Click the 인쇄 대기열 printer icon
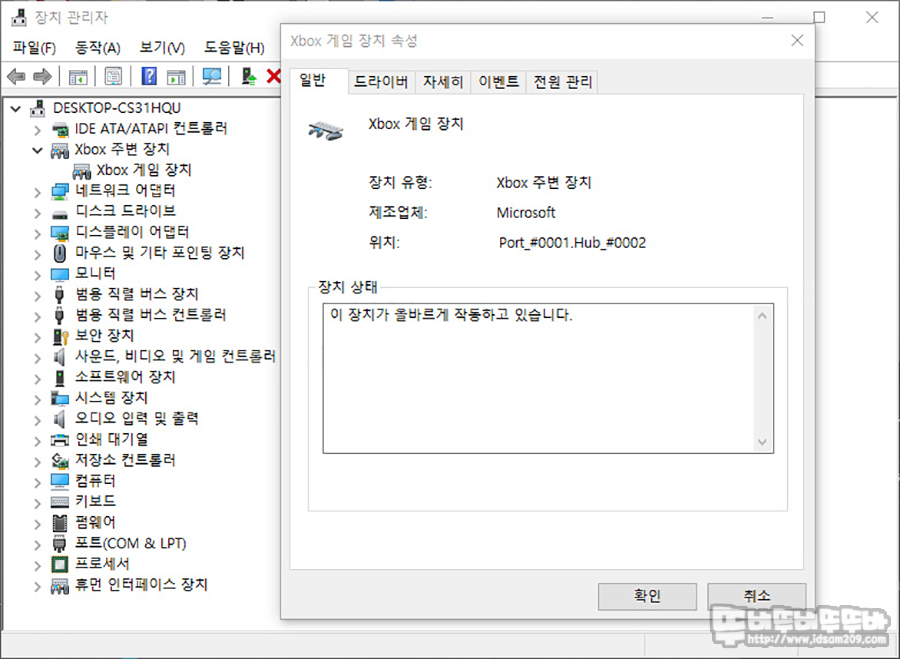 tap(60, 440)
